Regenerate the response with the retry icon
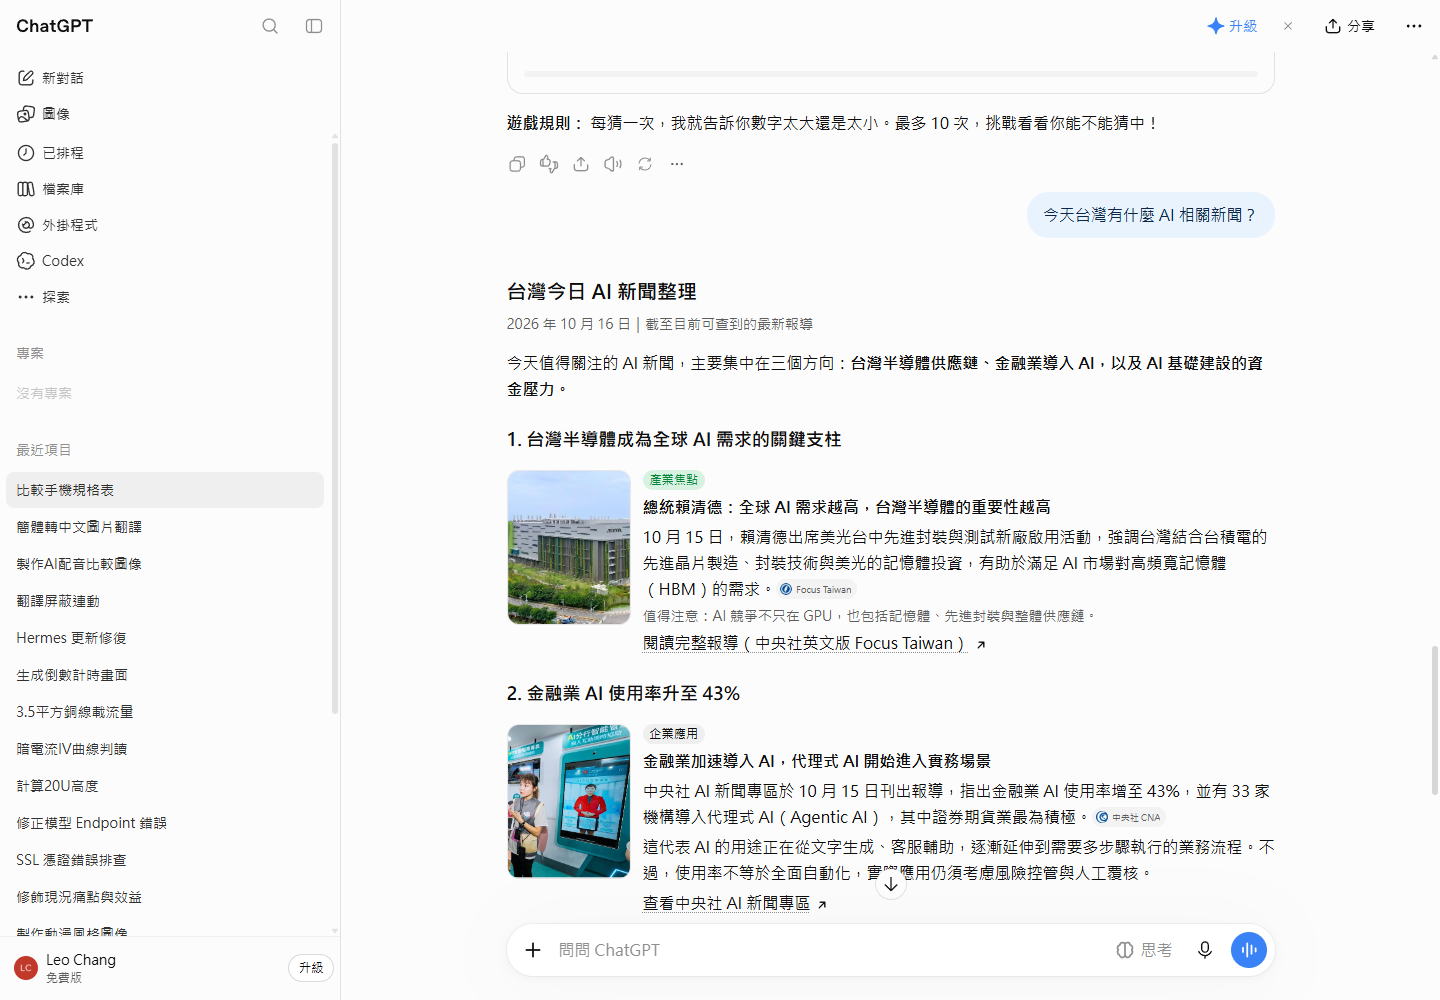The image size is (1440, 1000). (x=645, y=164)
